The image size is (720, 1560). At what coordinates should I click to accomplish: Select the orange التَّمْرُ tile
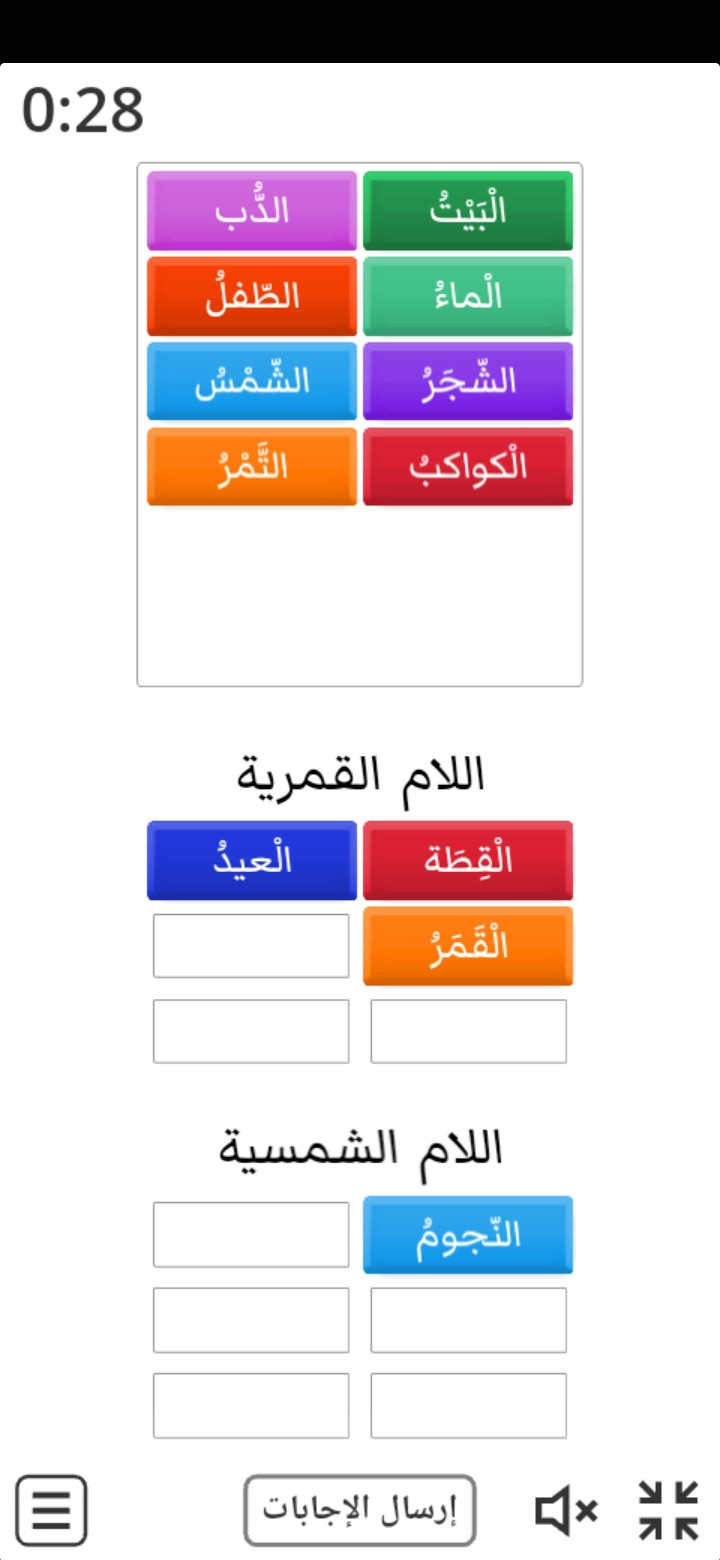tap(252, 467)
